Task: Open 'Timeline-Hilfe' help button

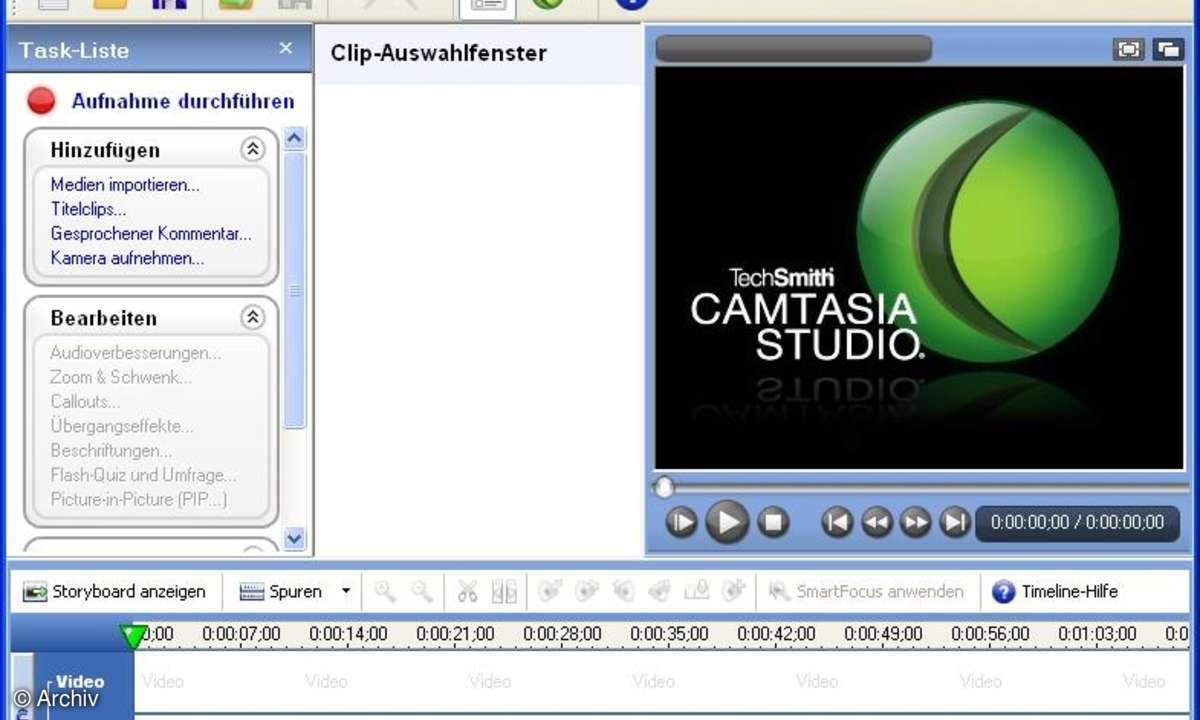Action: [1055, 591]
